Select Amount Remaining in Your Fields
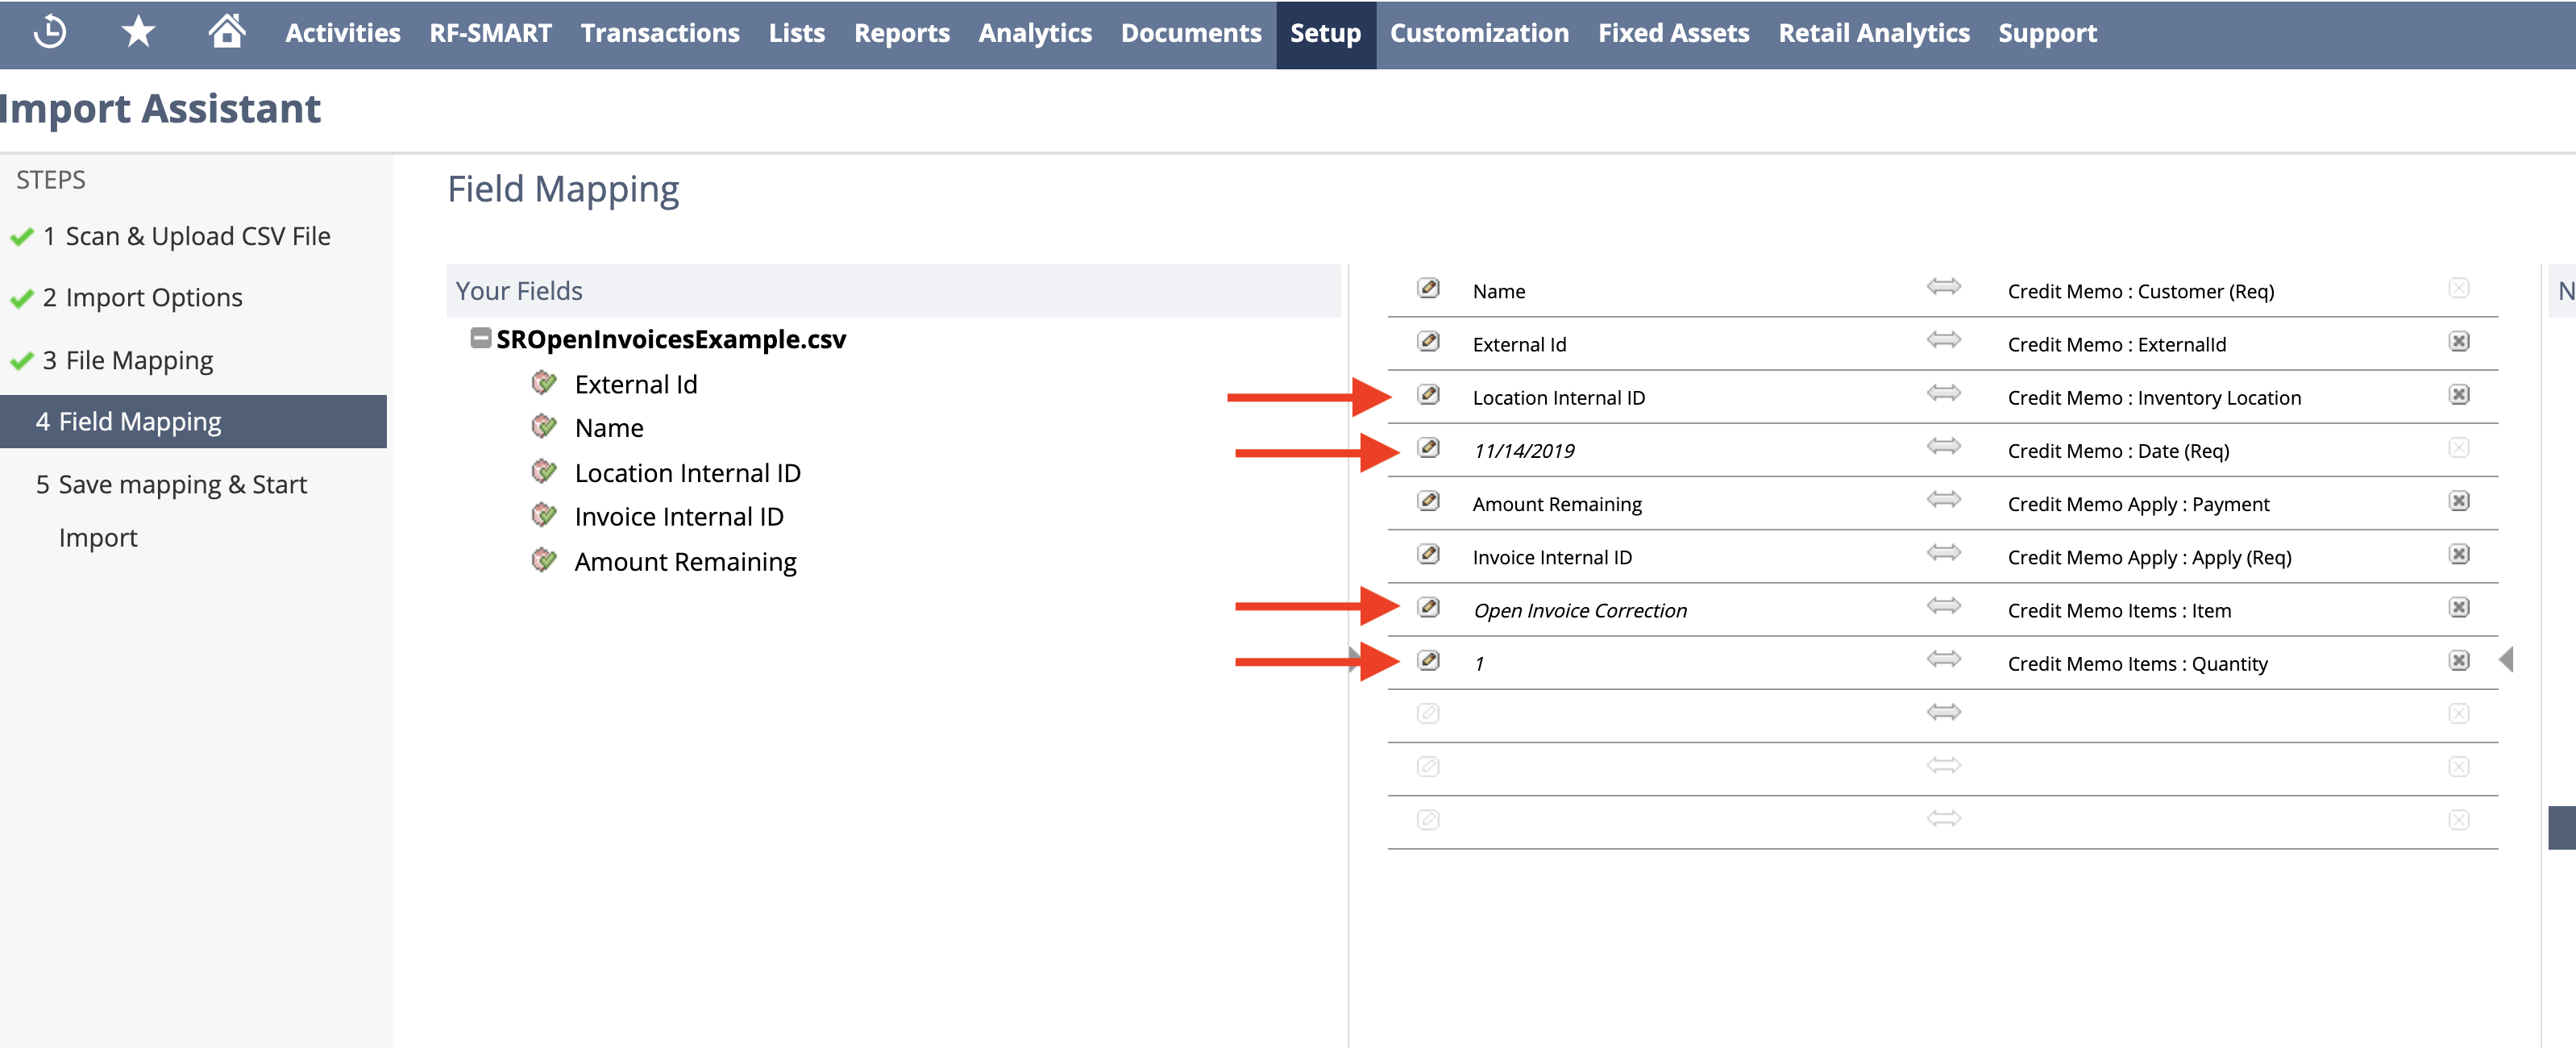Viewport: 2576px width, 1048px height. tap(685, 562)
